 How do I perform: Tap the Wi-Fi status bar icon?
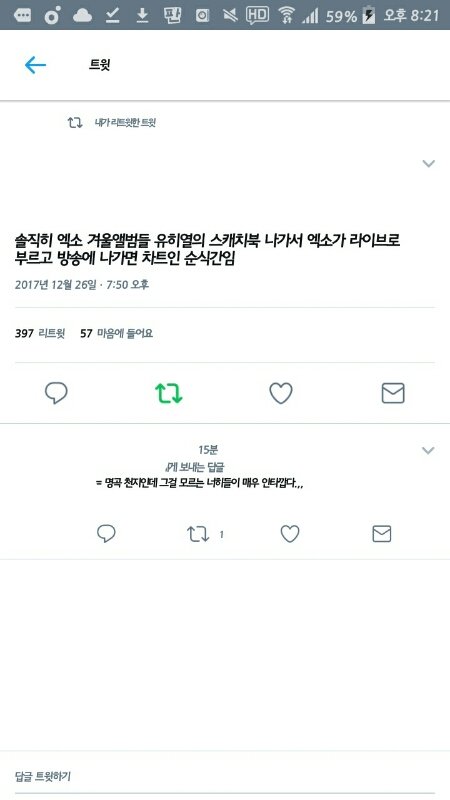pos(287,15)
